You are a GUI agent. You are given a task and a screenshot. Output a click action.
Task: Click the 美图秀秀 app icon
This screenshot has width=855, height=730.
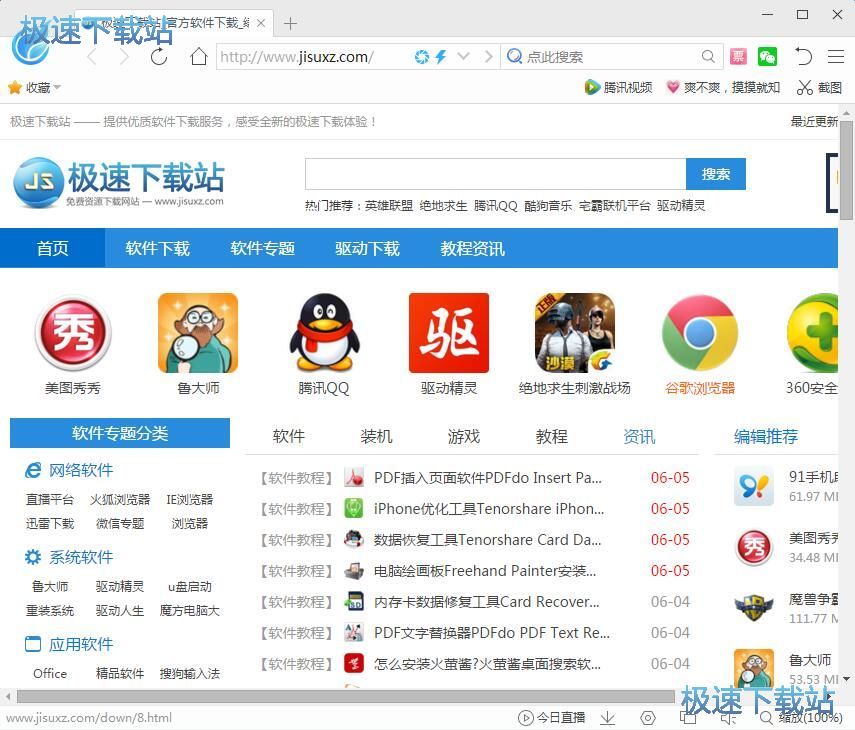pos(73,333)
